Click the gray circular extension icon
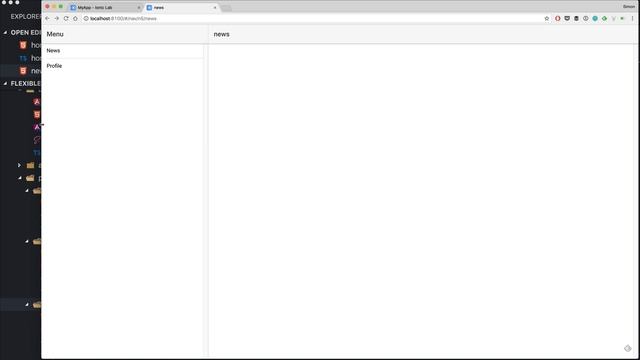640x360 pixels. coord(586,18)
